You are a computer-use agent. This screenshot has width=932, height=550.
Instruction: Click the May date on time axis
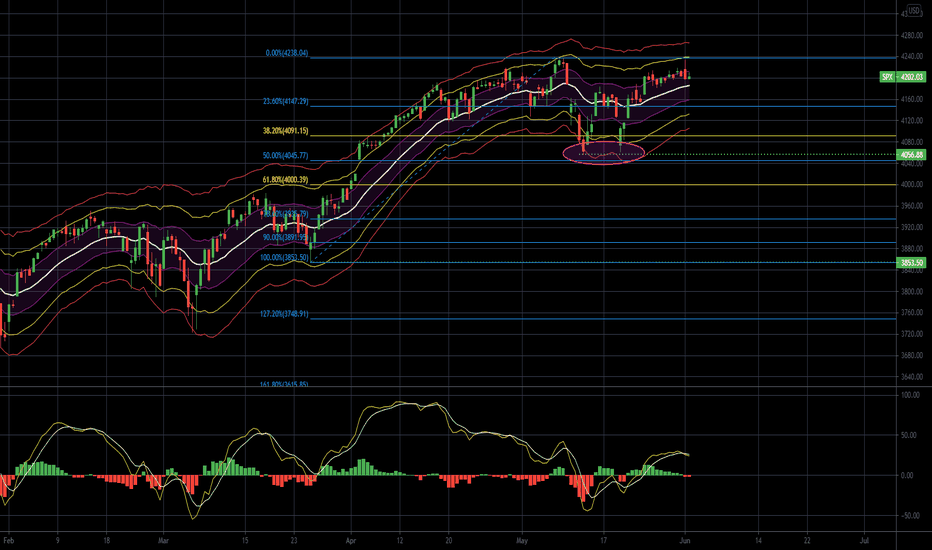pos(522,541)
